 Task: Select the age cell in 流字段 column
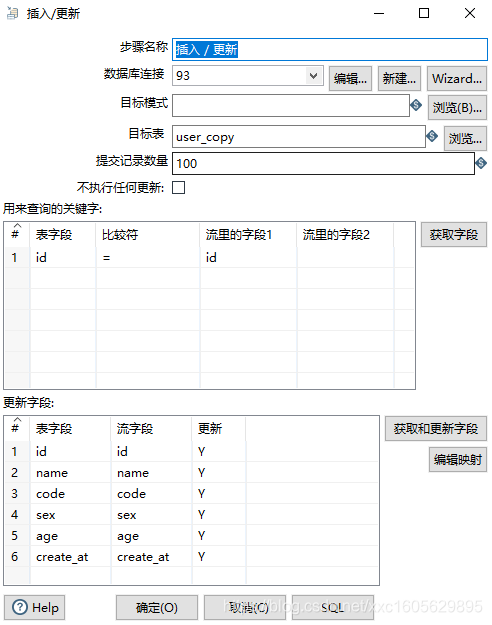[151, 536]
